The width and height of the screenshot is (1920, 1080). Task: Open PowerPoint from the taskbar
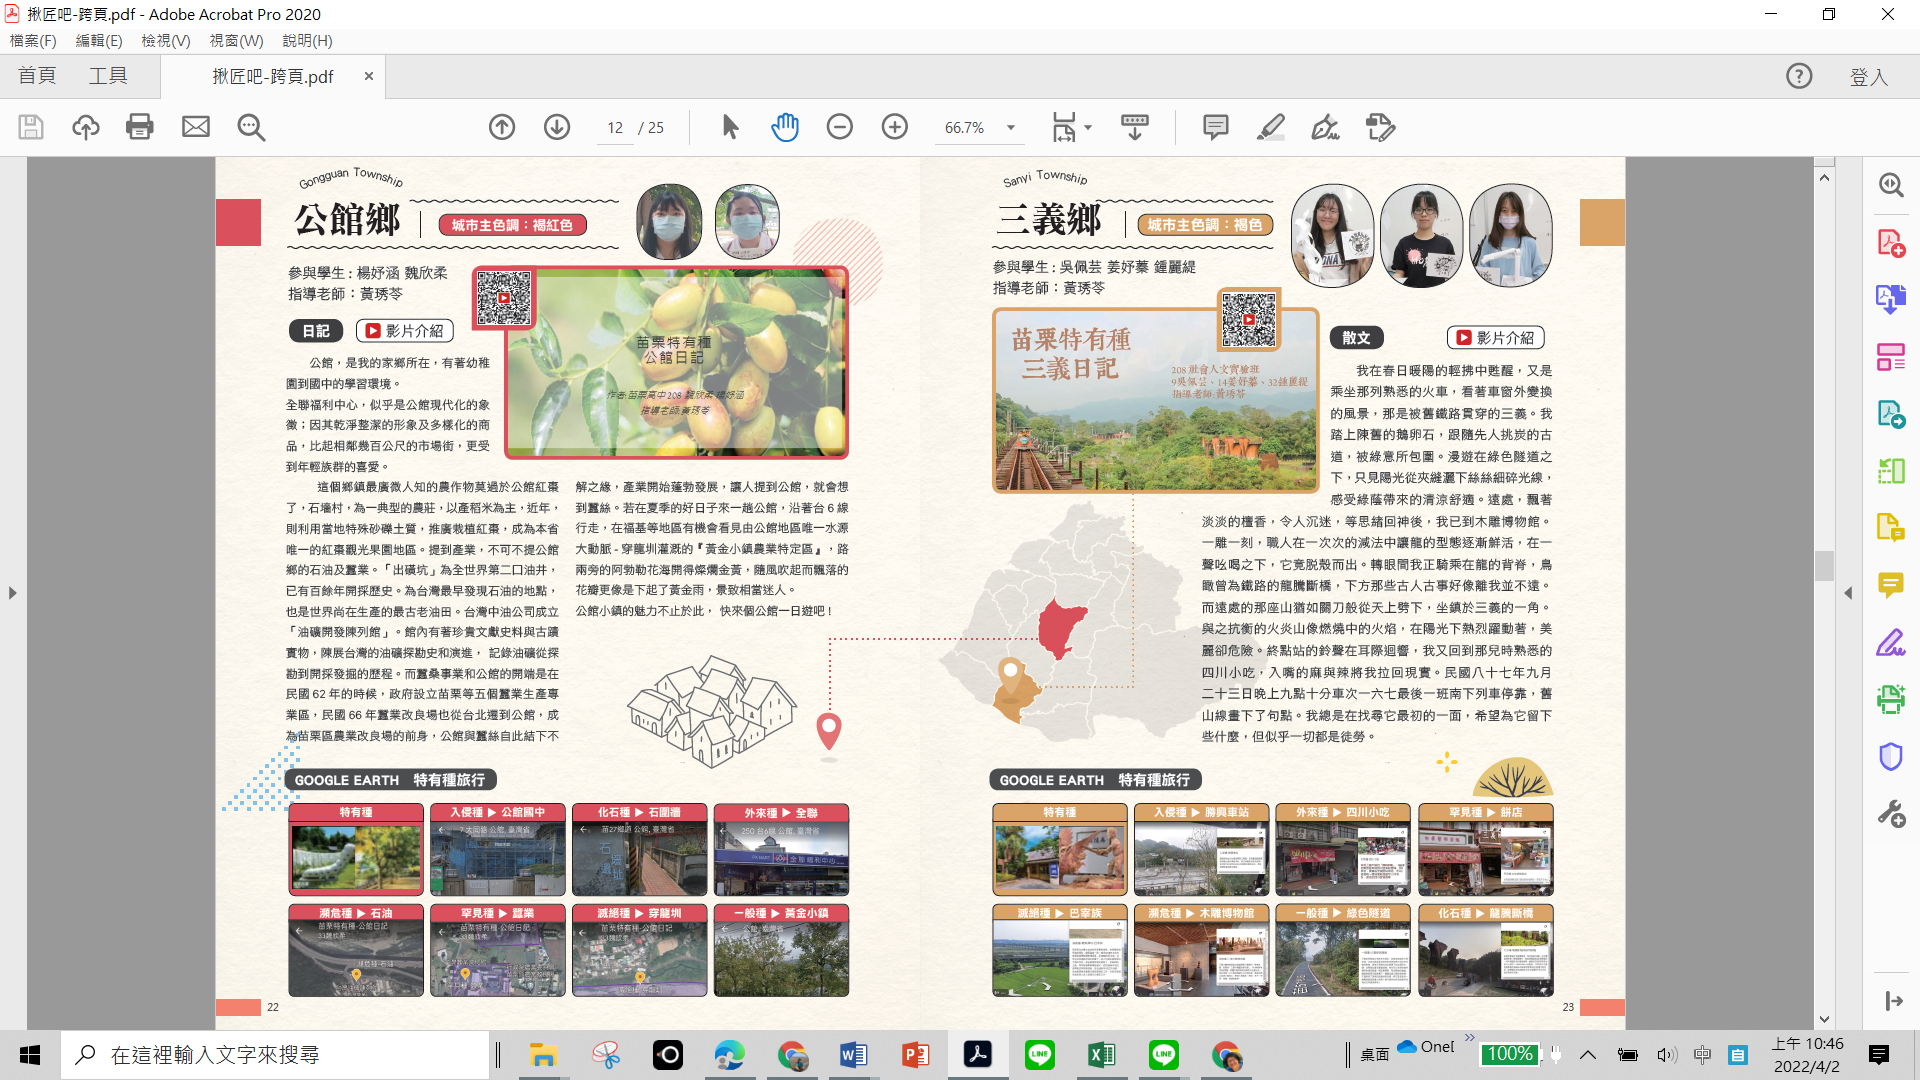pos(915,1055)
